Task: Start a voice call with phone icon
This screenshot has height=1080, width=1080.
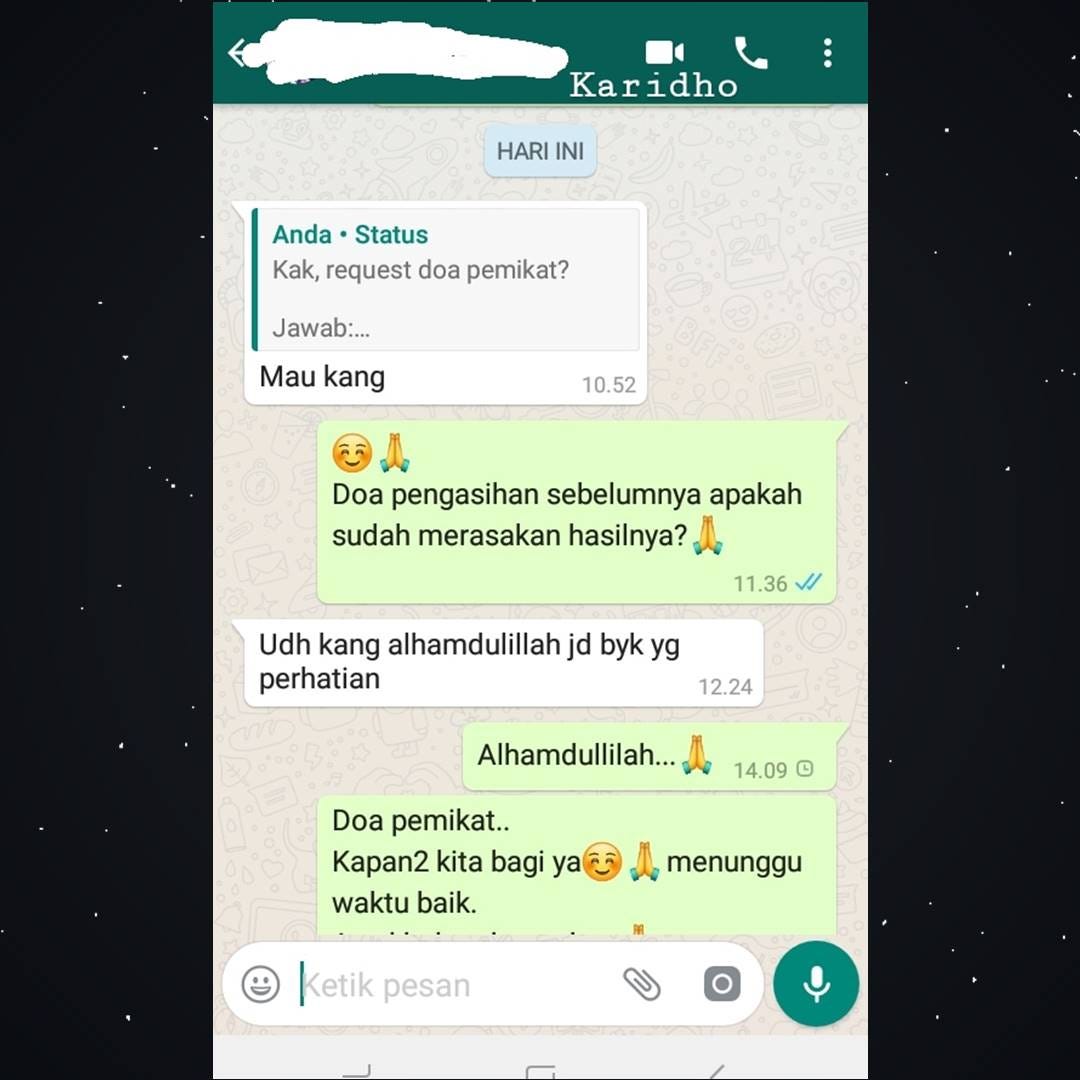Action: [751, 53]
